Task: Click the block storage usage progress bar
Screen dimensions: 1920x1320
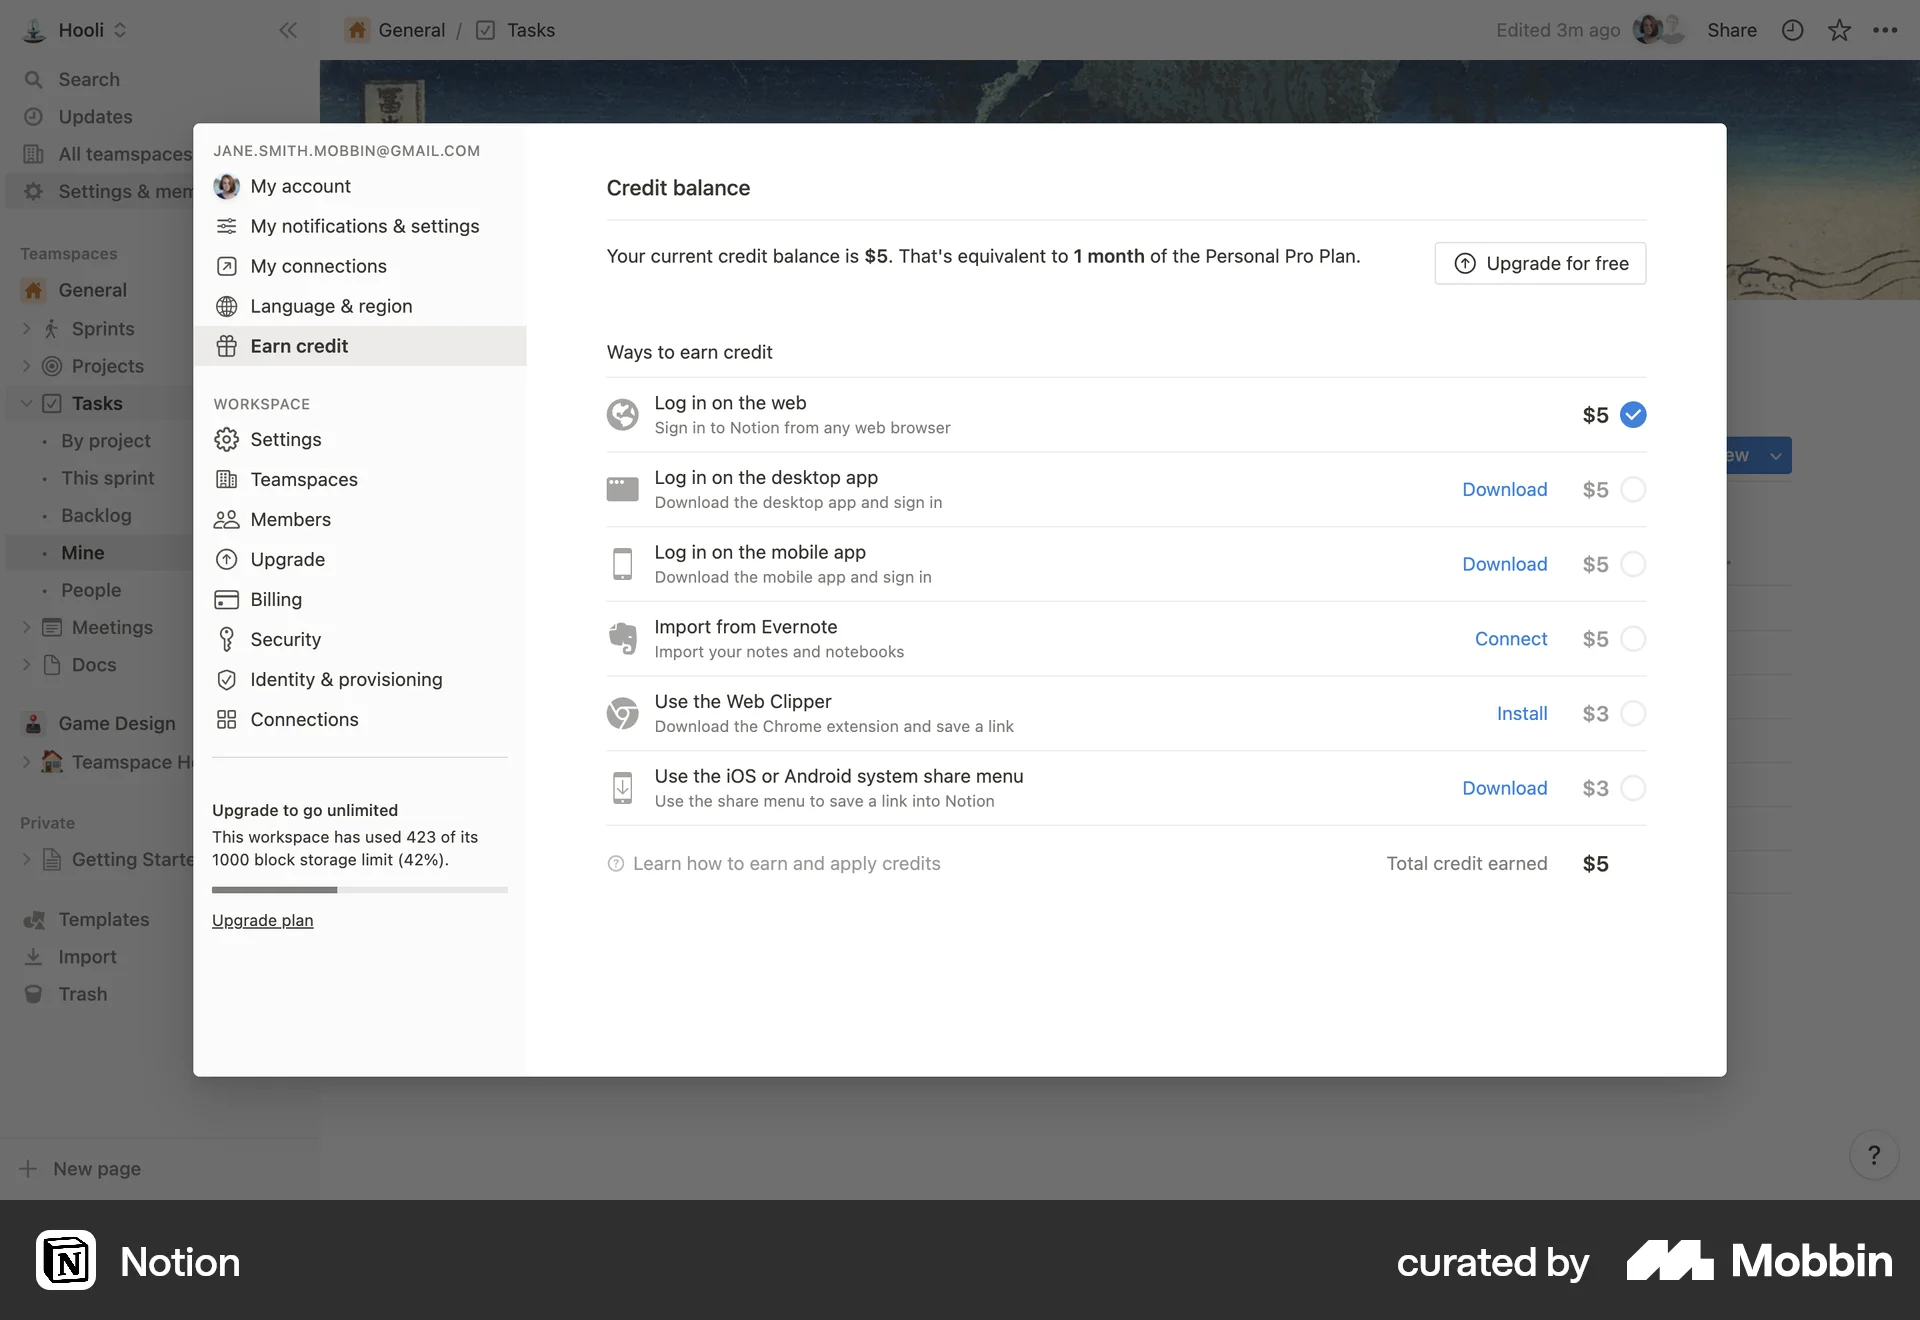Action: [360, 890]
